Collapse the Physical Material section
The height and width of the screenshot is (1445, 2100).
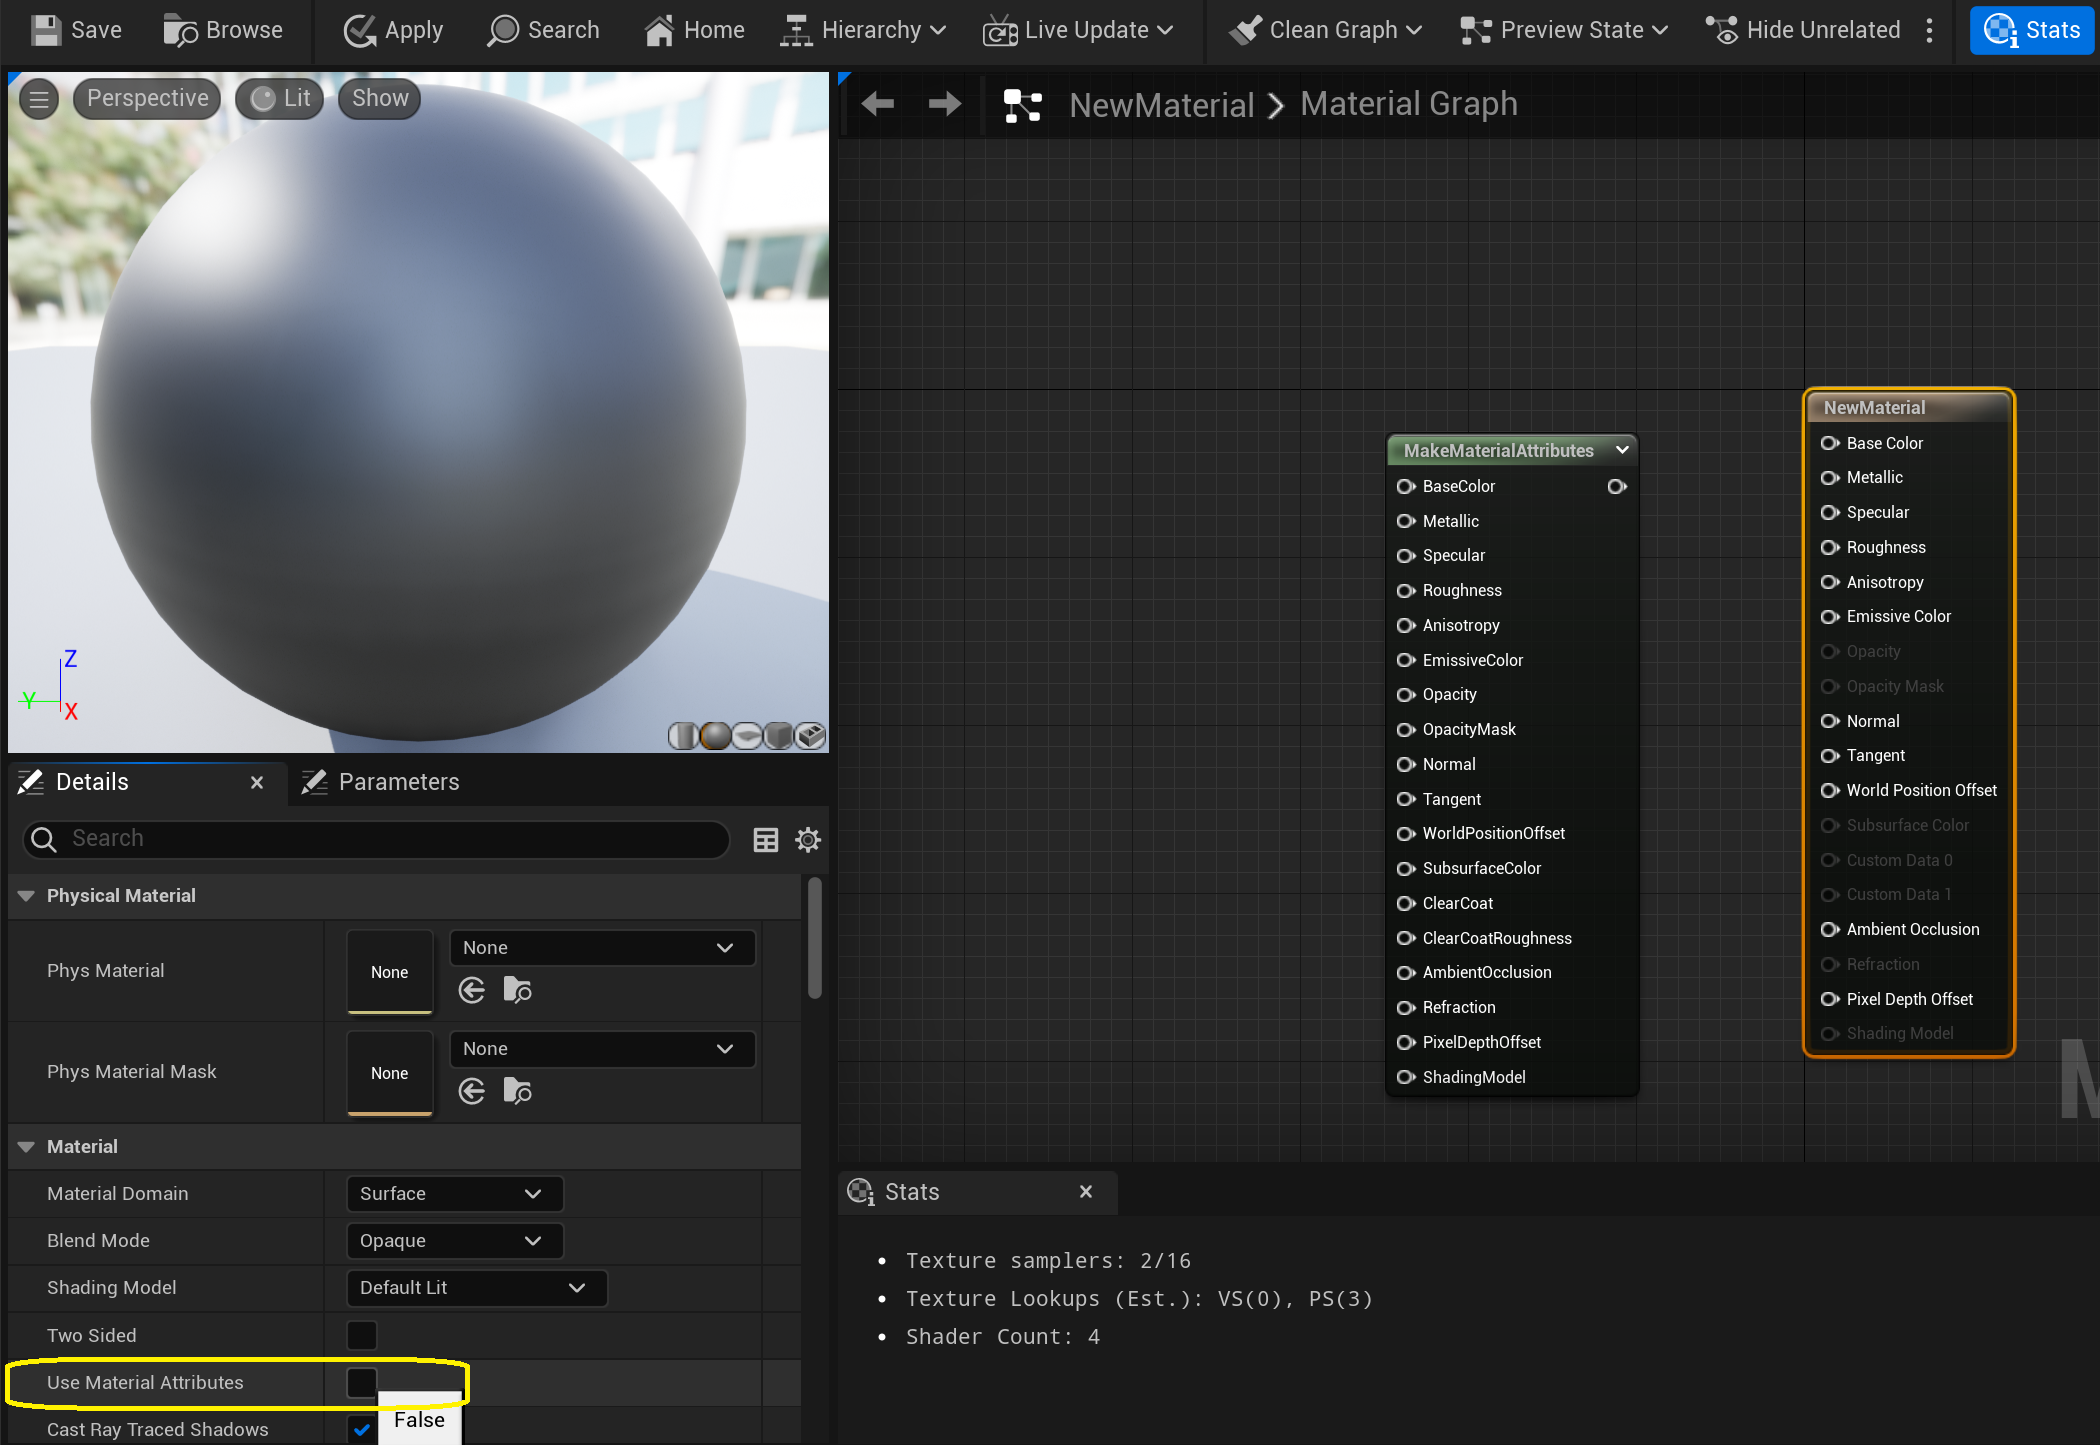pos(27,895)
